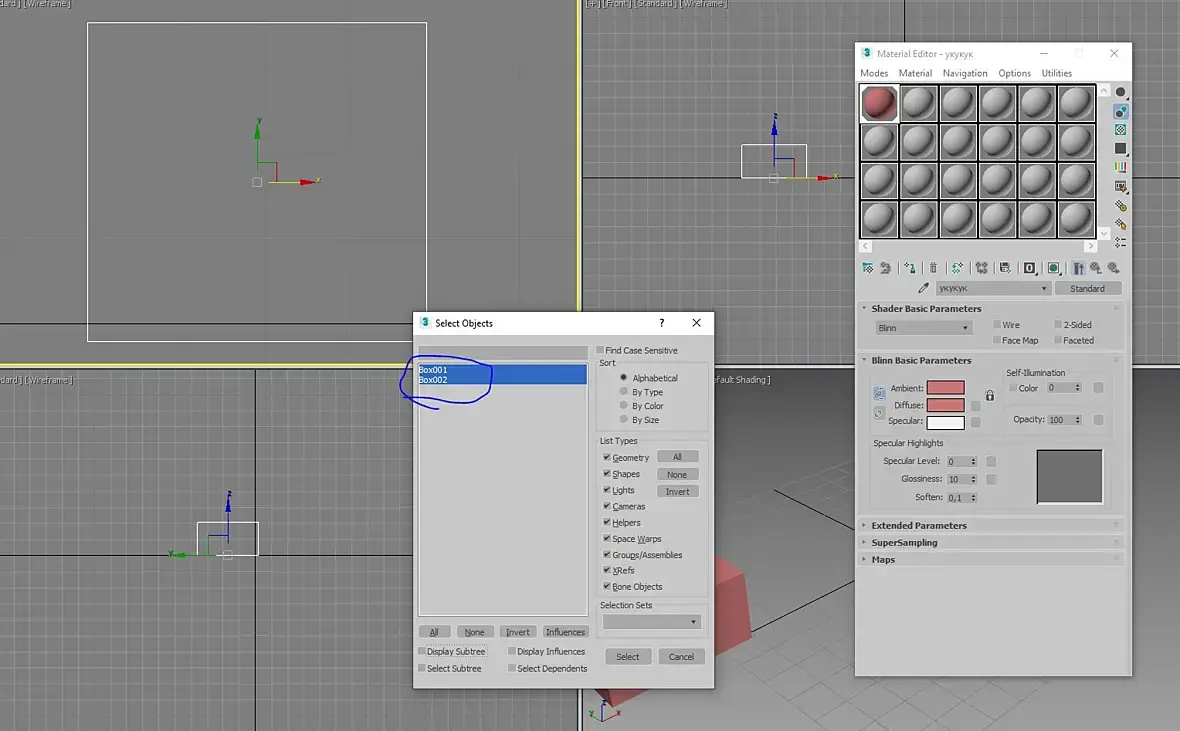Click the Video Color Check icon
Image resolution: width=1180 pixels, height=731 pixels.
coord(1120,167)
